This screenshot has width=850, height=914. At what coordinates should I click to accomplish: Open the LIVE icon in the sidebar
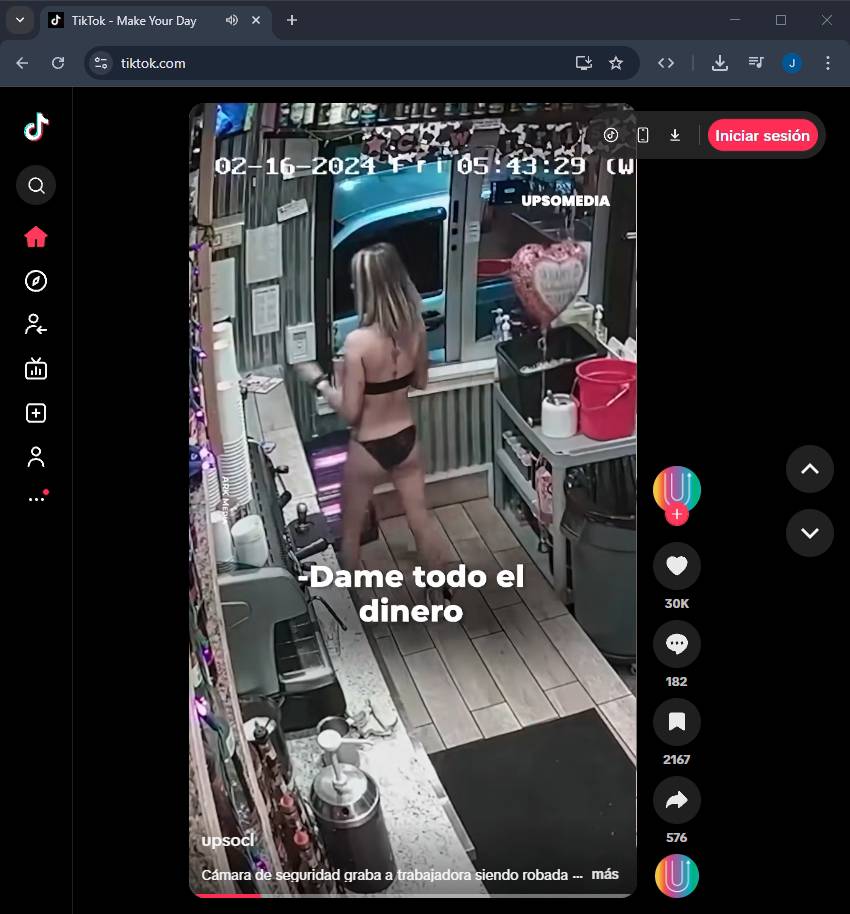[x=36, y=369]
